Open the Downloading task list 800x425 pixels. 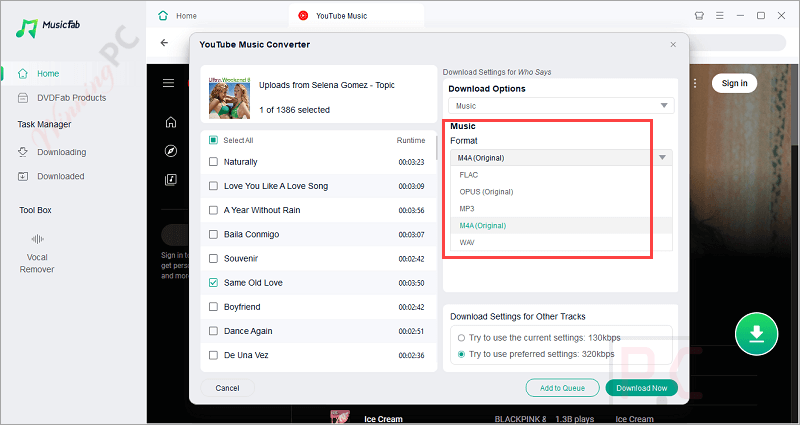(x=52, y=152)
